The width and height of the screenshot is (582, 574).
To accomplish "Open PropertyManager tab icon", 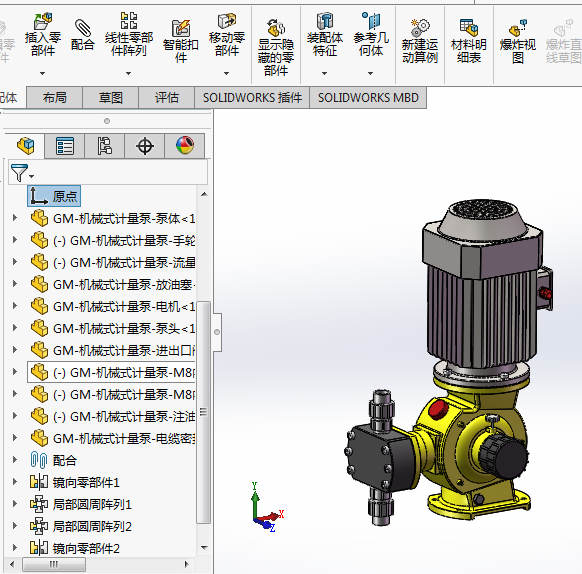I will 65,146.
